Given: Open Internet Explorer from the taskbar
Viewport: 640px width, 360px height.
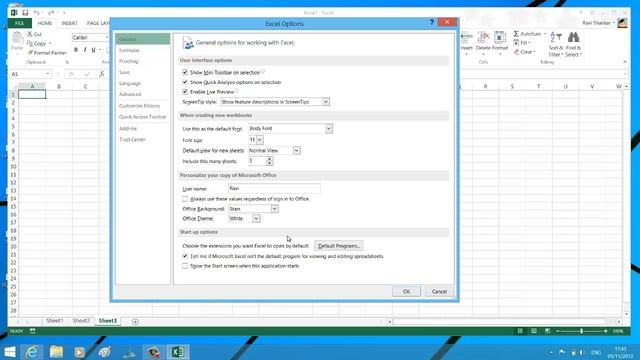Looking at the screenshot, I should (x=31, y=352).
